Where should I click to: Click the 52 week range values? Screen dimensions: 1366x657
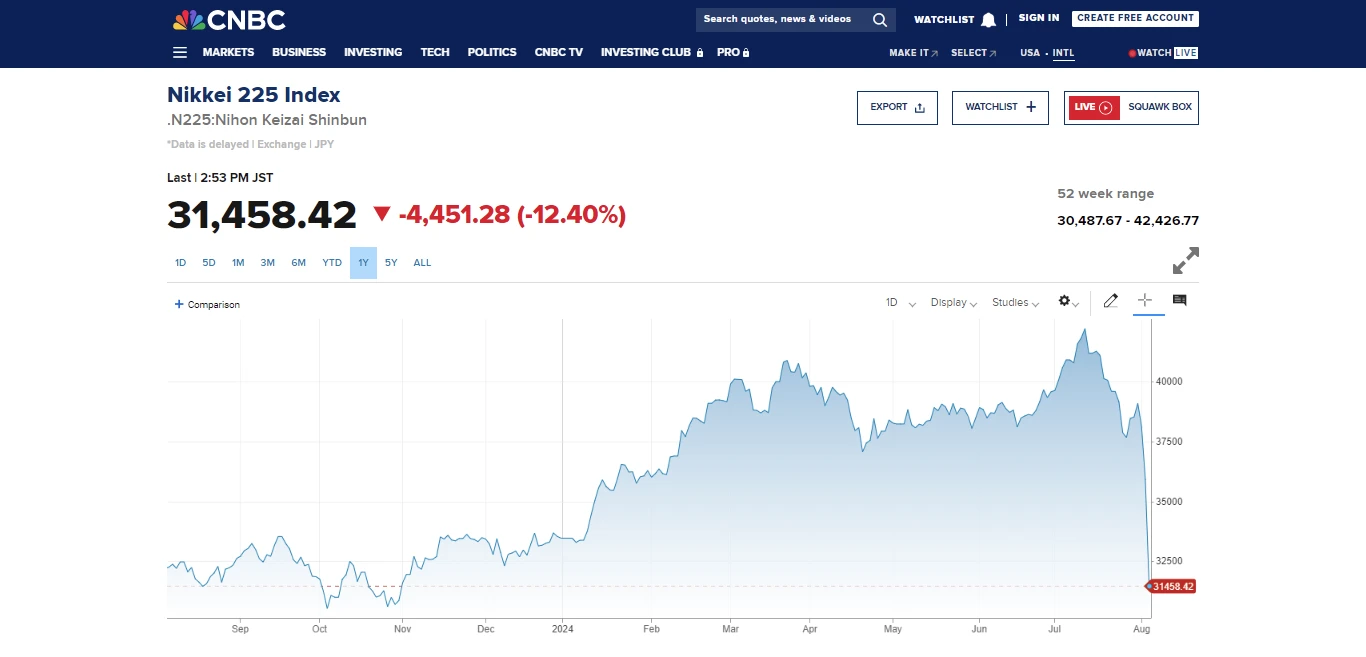click(1128, 221)
